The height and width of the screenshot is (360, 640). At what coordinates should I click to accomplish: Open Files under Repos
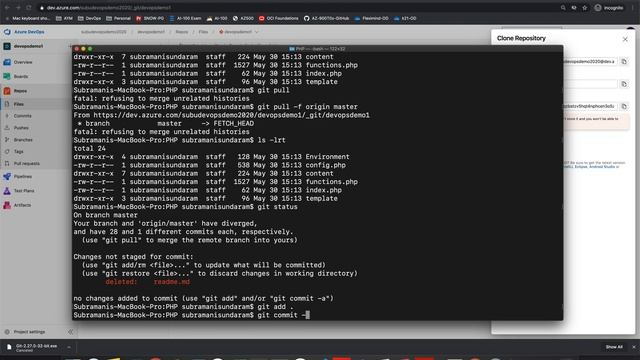coord(19,104)
